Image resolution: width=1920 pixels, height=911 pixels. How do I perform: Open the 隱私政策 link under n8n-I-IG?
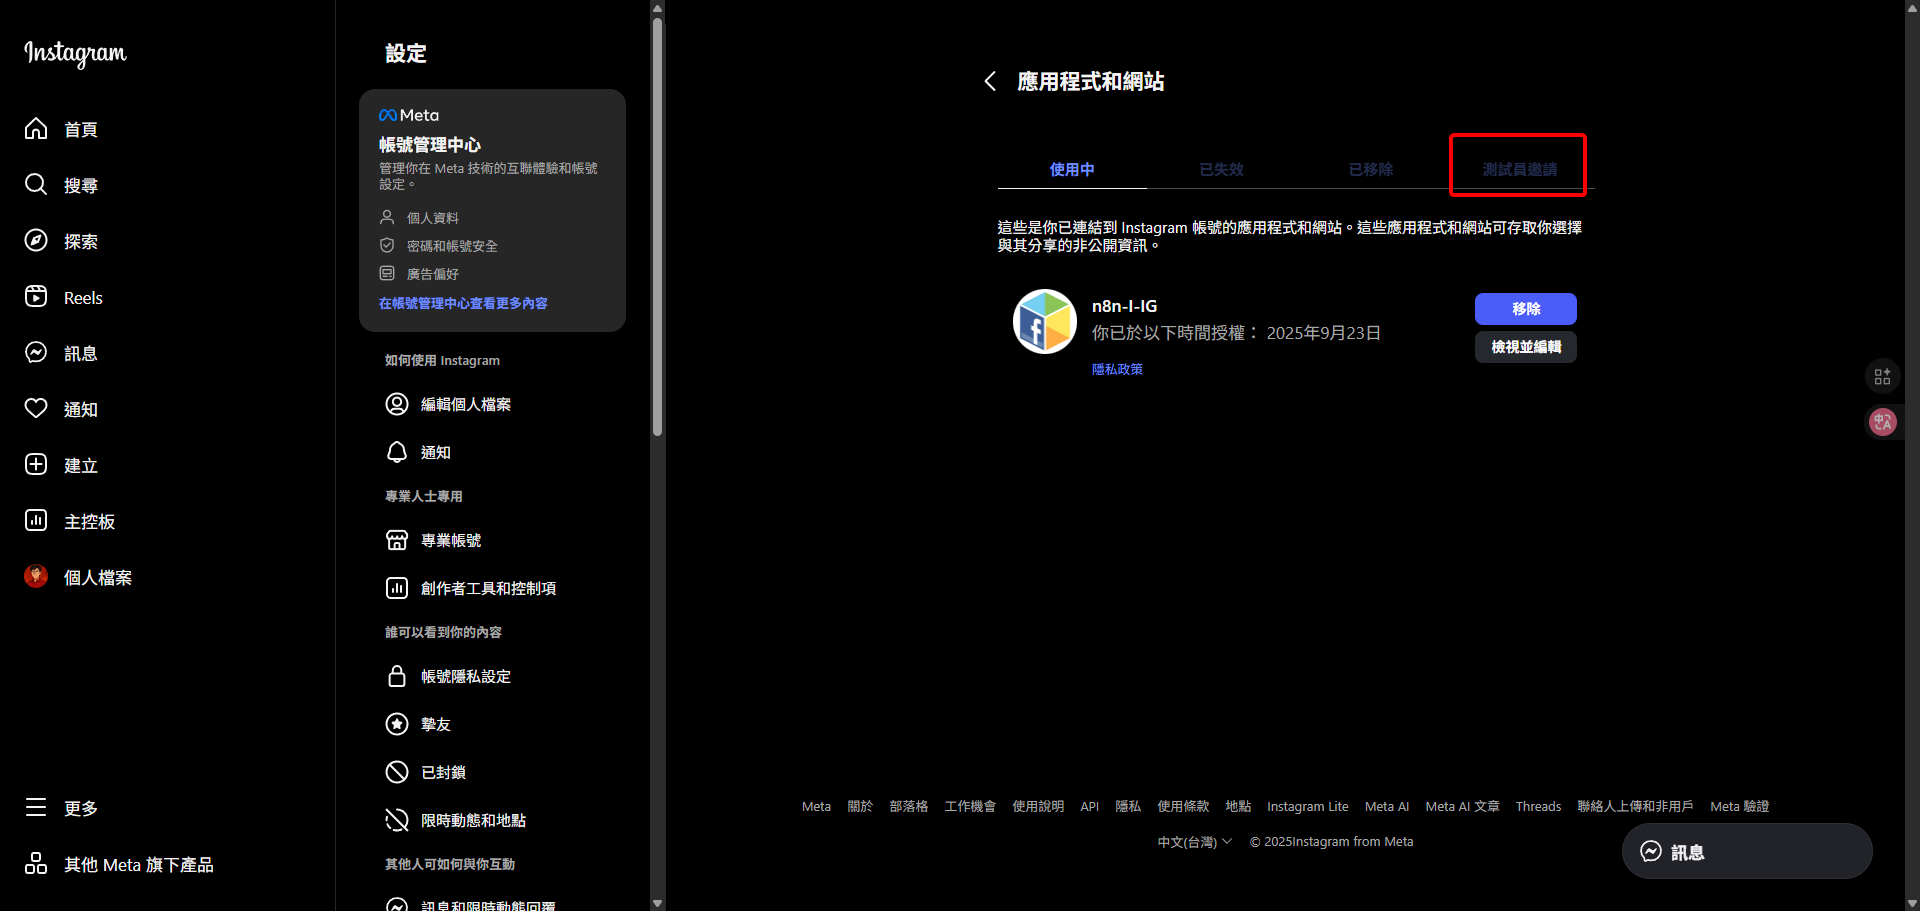tap(1117, 368)
